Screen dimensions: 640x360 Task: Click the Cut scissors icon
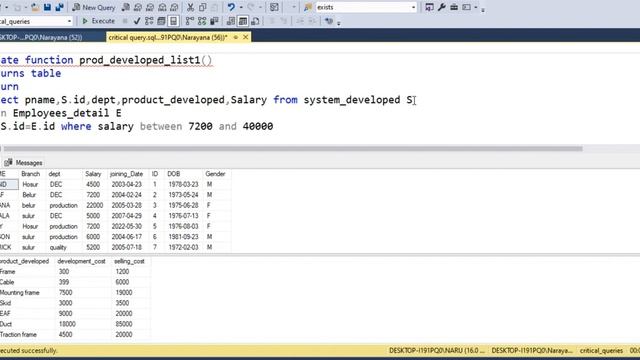click(x=190, y=7)
